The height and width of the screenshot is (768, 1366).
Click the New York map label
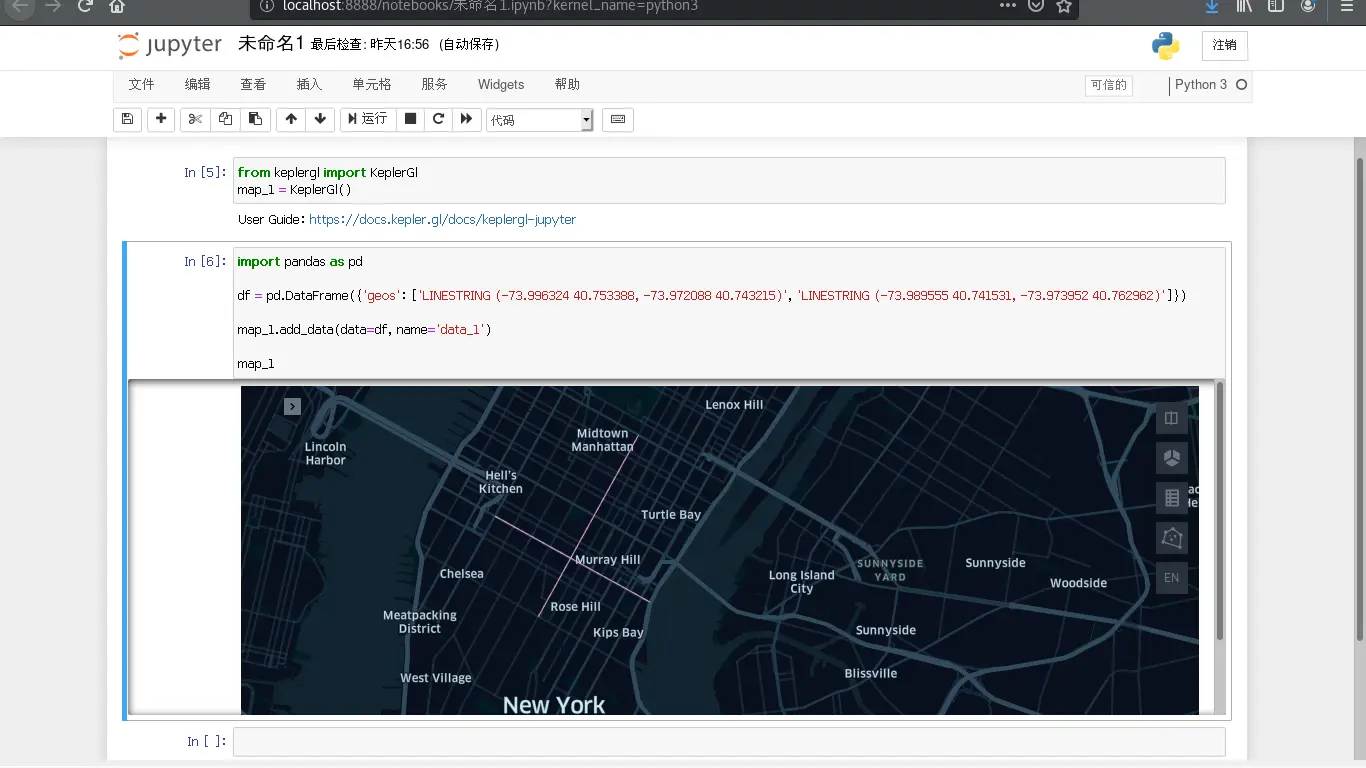tap(554, 705)
